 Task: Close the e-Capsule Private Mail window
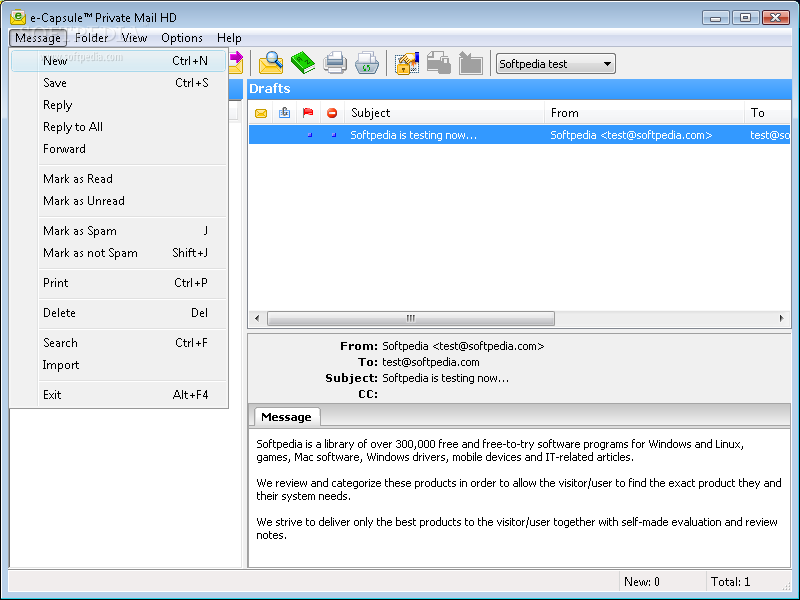[776, 18]
